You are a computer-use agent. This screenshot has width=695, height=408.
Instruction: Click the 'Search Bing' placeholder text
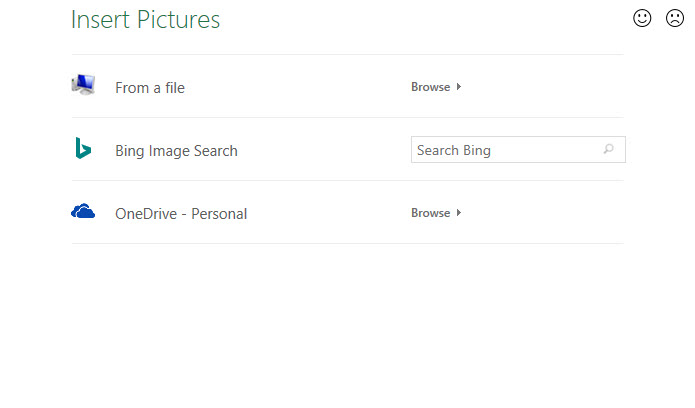tap(453, 150)
